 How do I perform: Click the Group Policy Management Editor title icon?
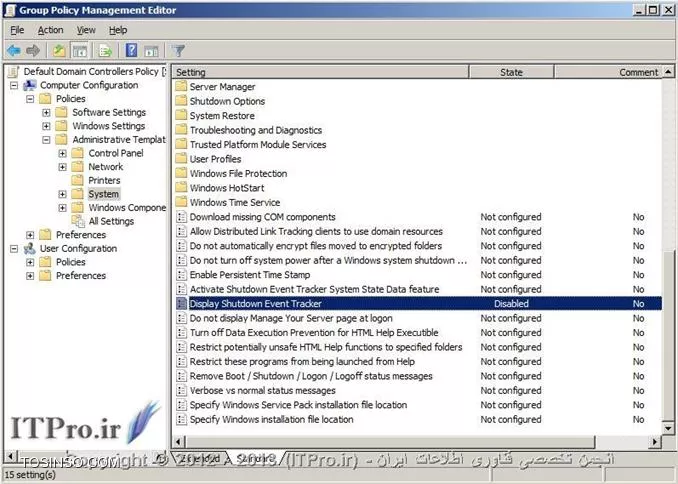tap(10, 10)
